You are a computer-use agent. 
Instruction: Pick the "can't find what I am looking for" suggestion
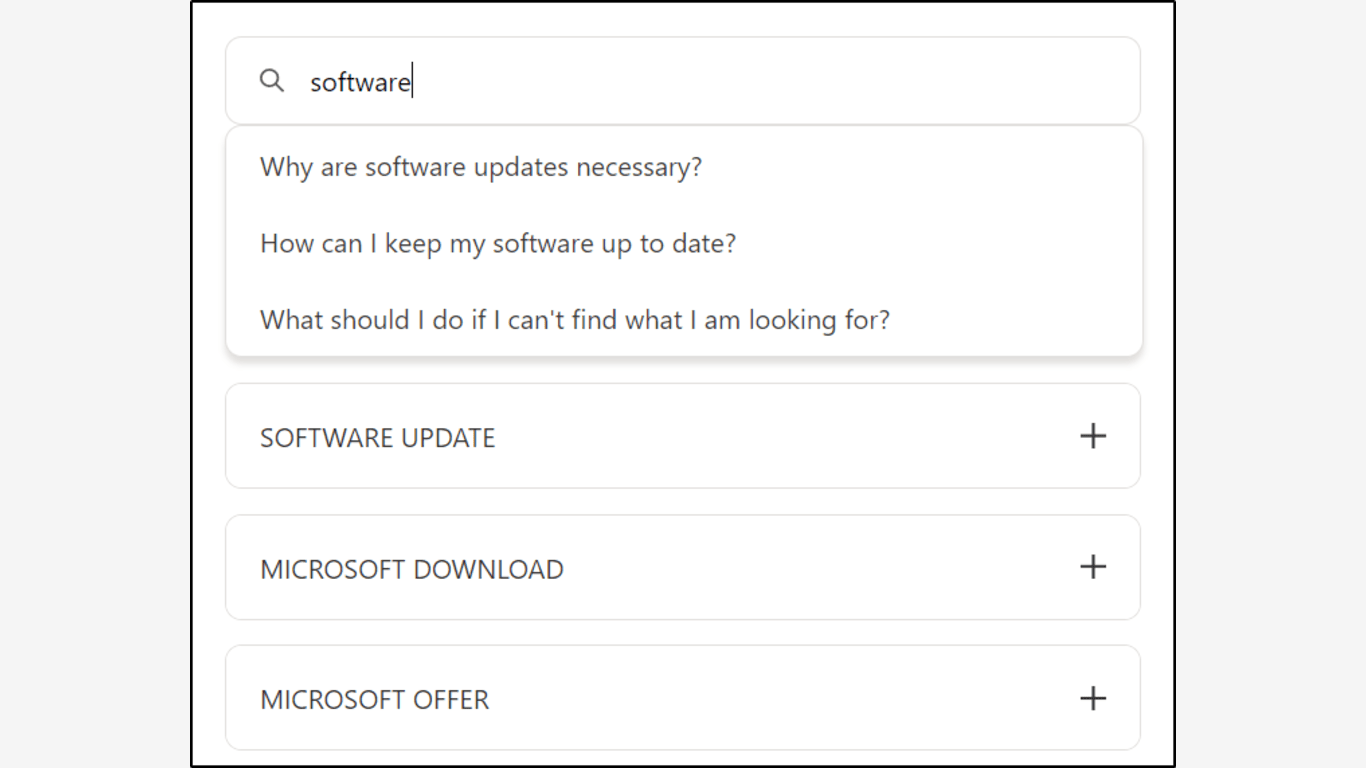(x=575, y=320)
